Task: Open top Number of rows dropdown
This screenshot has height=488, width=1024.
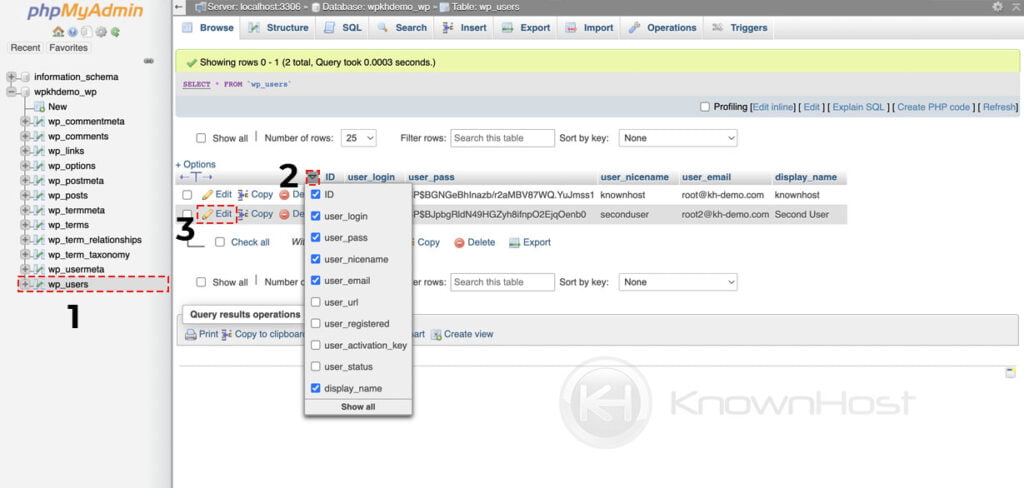Action: 359,138
